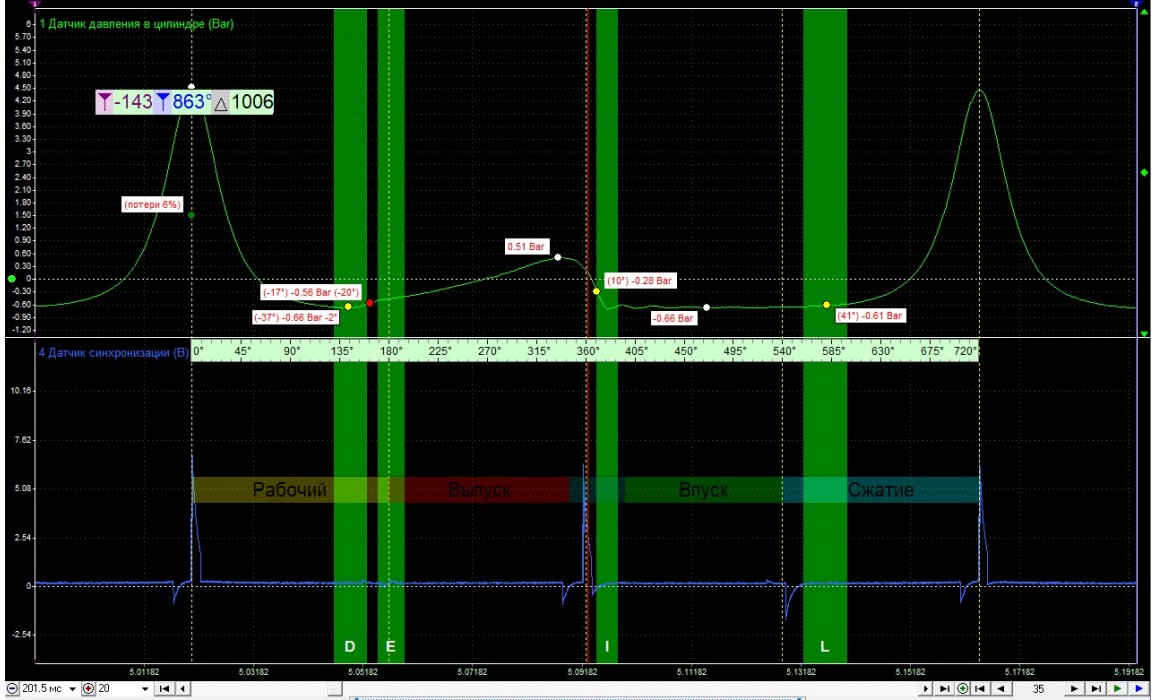Viewport: 1156px width, 700px height.
Task: Select the Сжатие stroke phase bar
Action: pyautogui.click(x=880, y=490)
